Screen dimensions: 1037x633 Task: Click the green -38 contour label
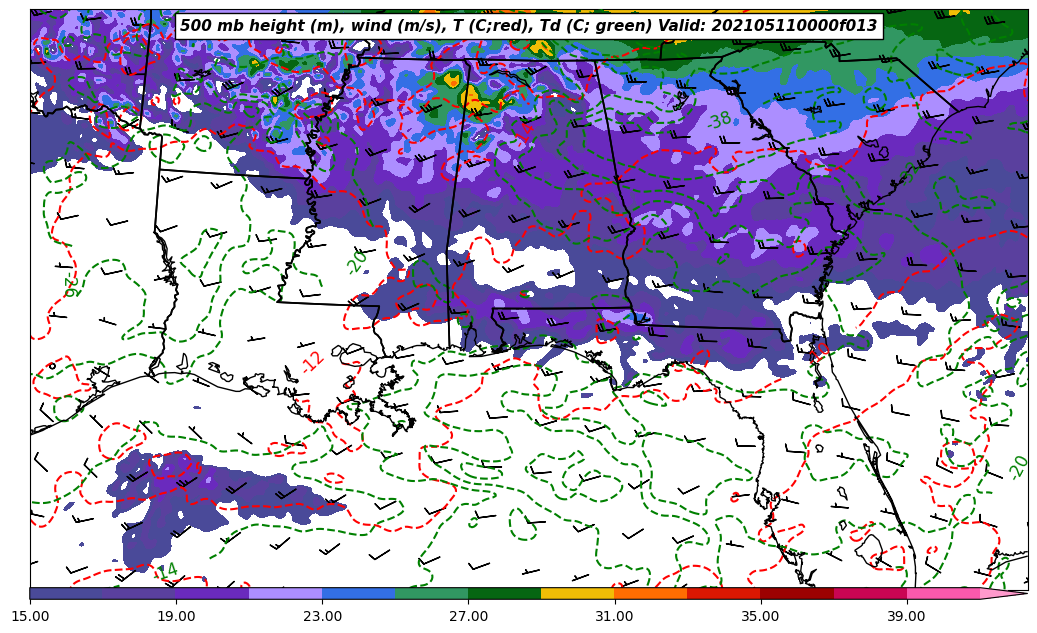pyautogui.click(x=718, y=121)
